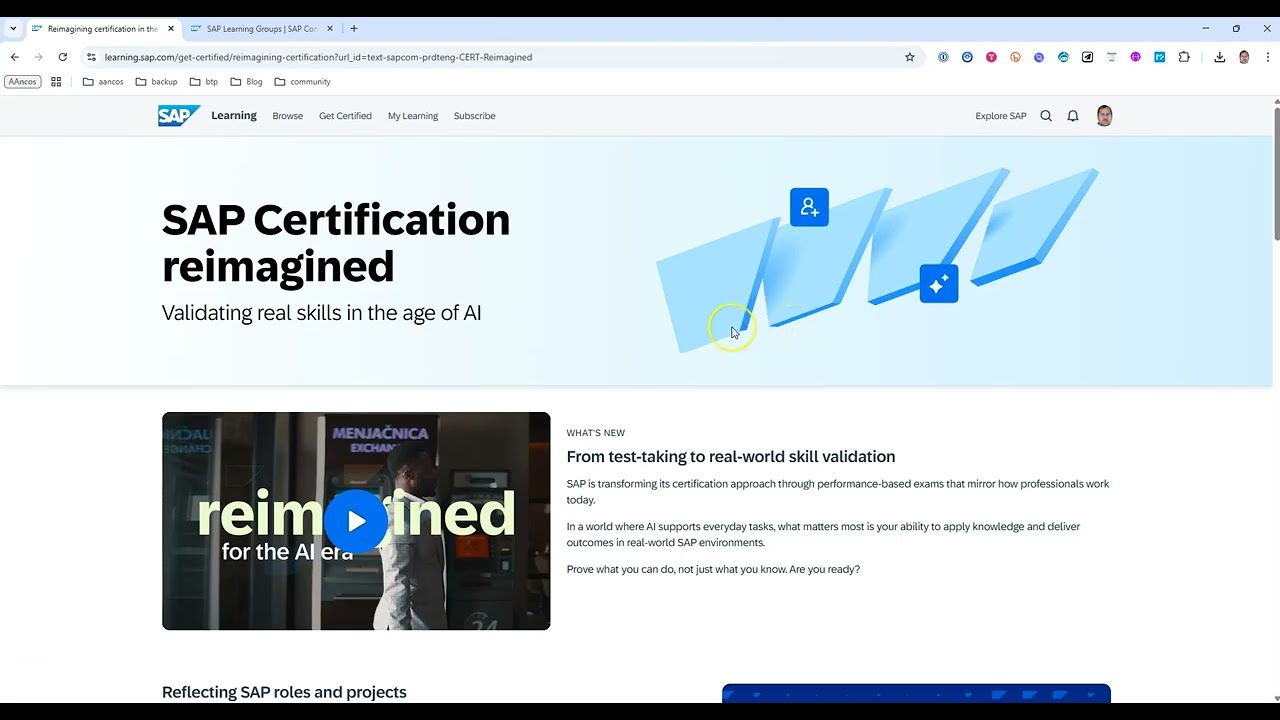1280x720 pixels.
Task: Open the Chrome three-dot menu
Action: pyautogui.click(x=1268, y=57)
